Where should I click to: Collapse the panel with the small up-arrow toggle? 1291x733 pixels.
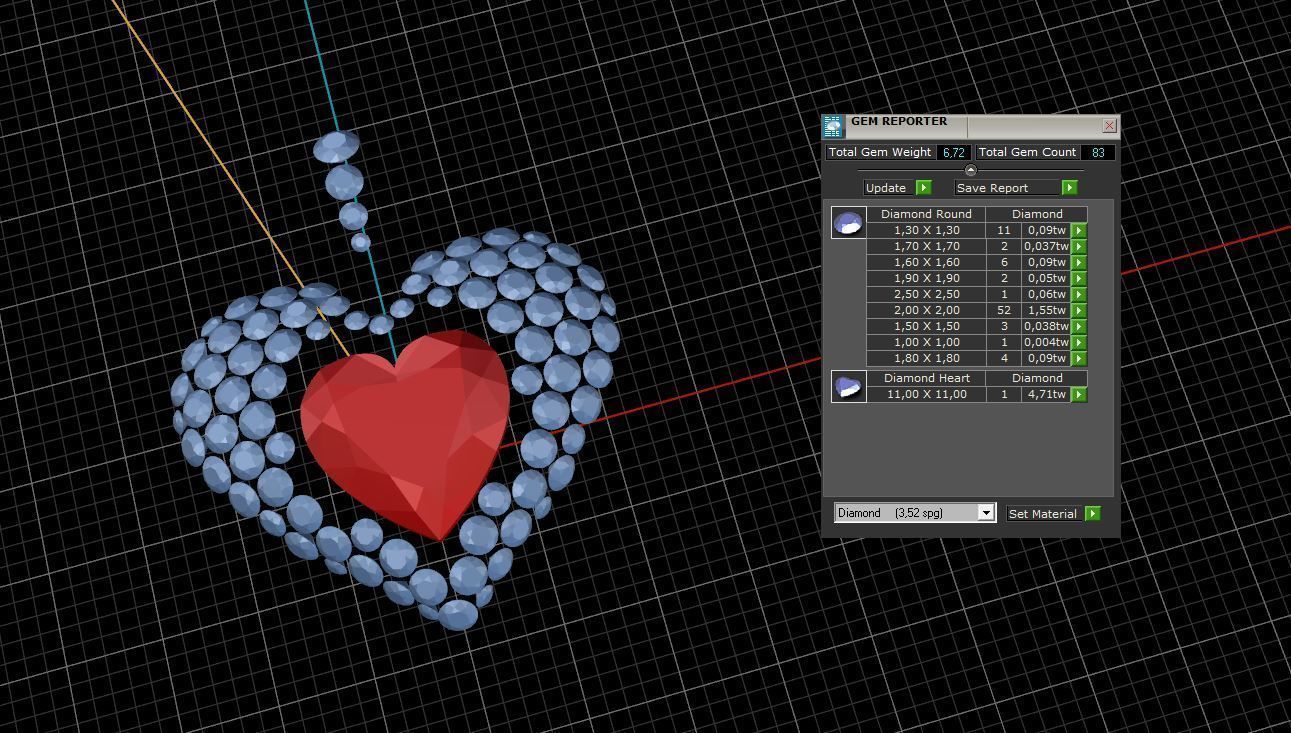[970, 171]
